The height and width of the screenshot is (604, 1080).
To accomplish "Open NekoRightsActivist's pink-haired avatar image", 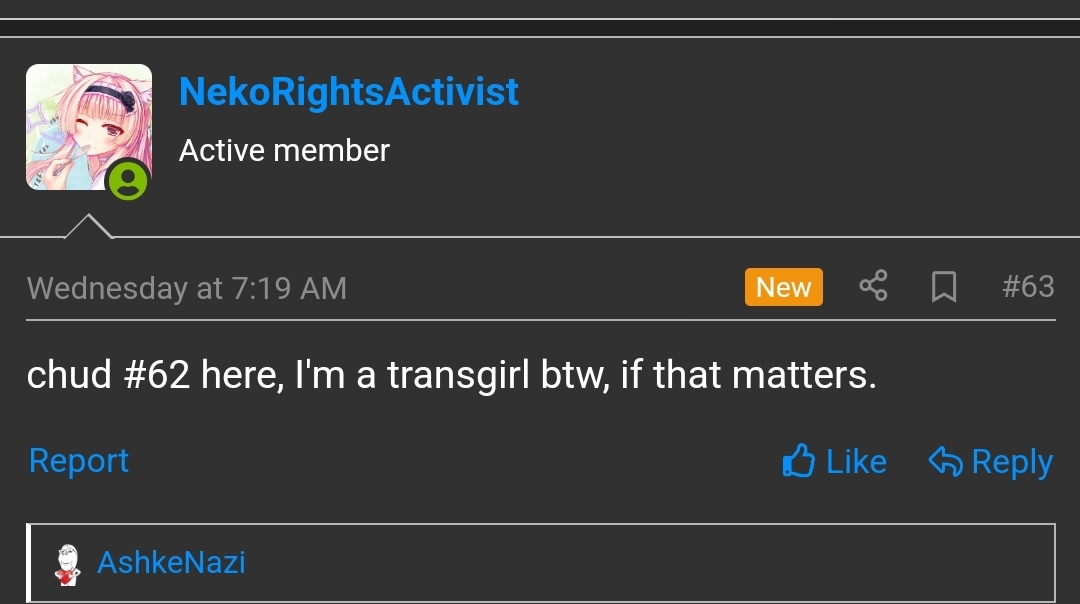I will click(89, 127).
